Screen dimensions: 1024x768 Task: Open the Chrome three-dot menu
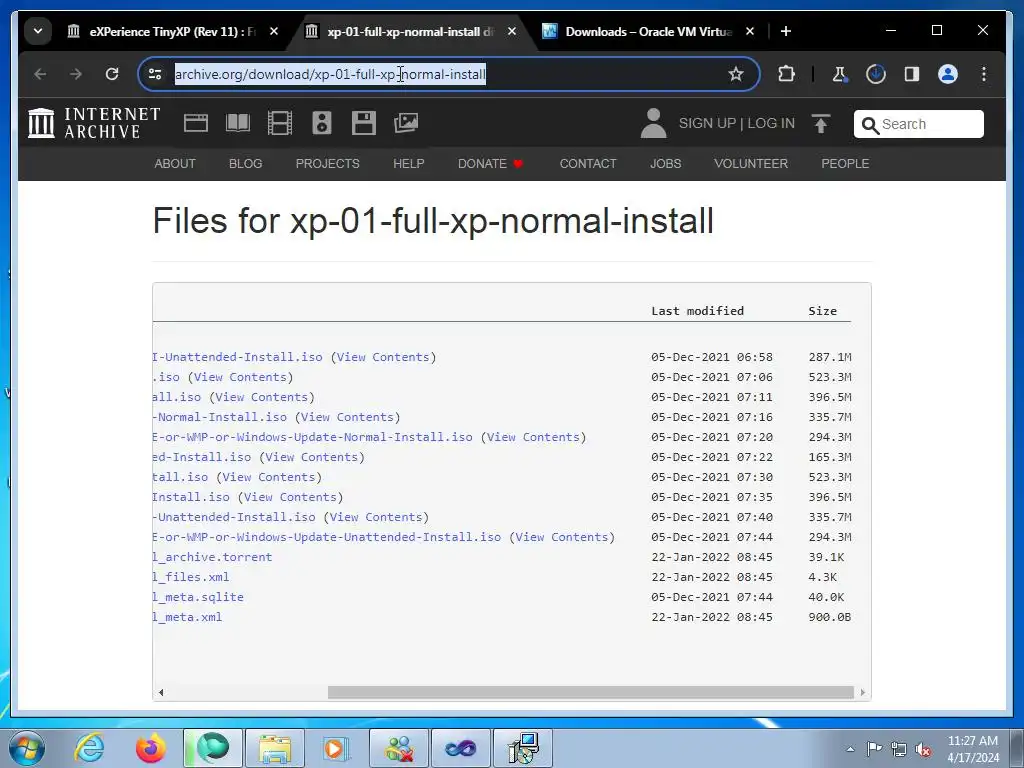click(984, 74)
